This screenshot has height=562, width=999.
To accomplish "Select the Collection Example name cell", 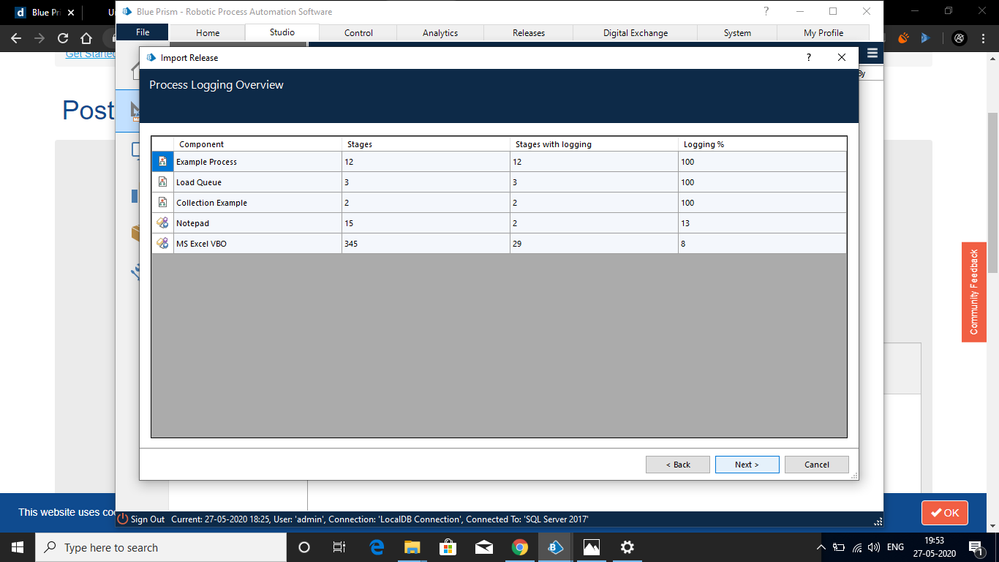I will tap(257, 203).
